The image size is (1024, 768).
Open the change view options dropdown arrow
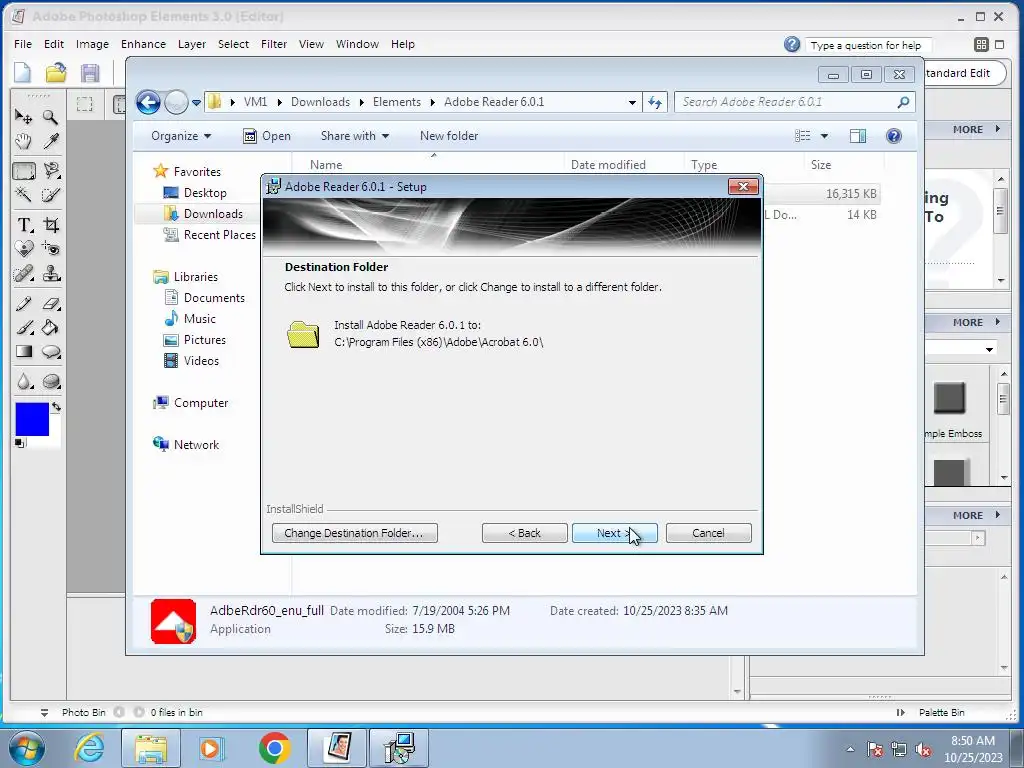824,136
